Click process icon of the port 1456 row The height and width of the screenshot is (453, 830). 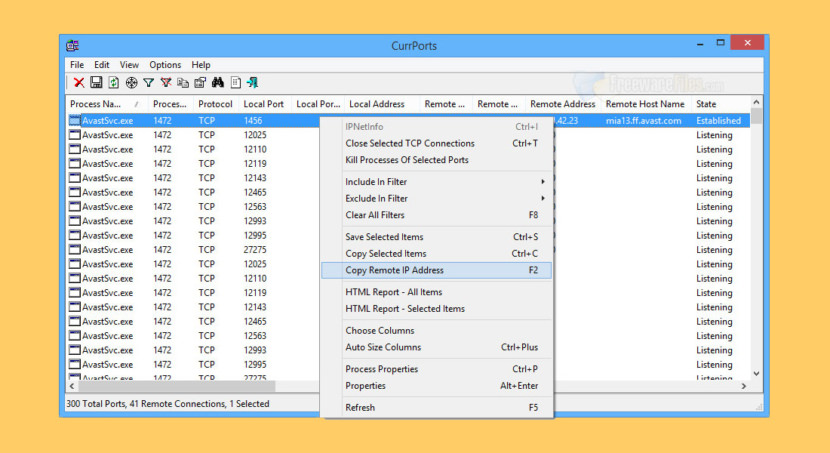pos(75,121)
